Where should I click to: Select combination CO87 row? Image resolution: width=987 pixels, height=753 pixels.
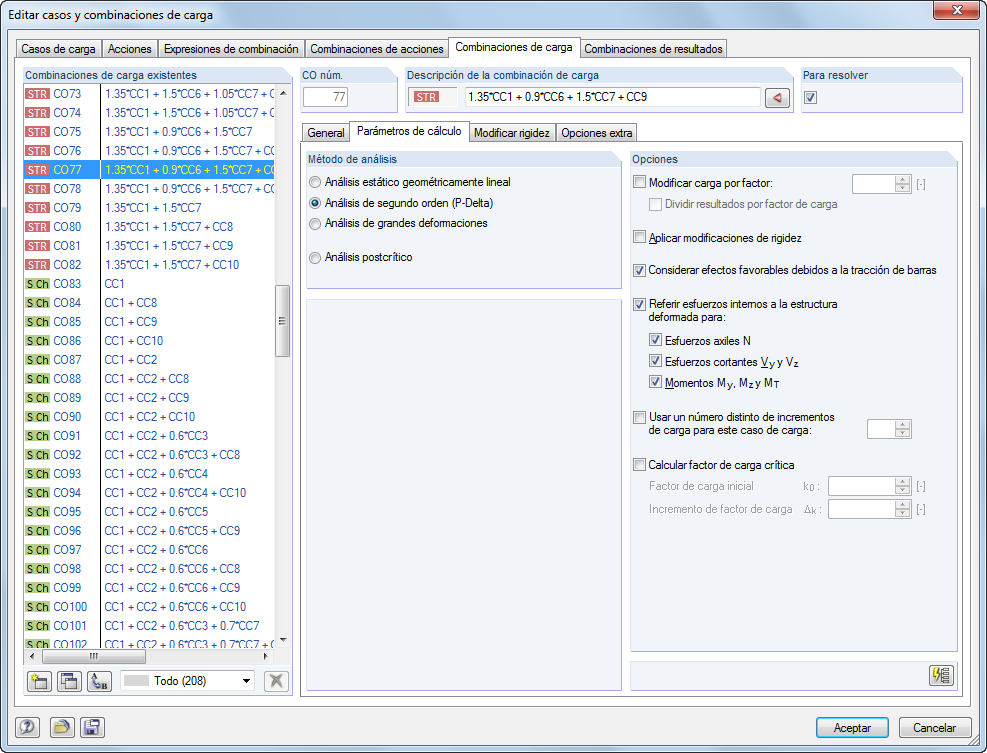(149, 360)
